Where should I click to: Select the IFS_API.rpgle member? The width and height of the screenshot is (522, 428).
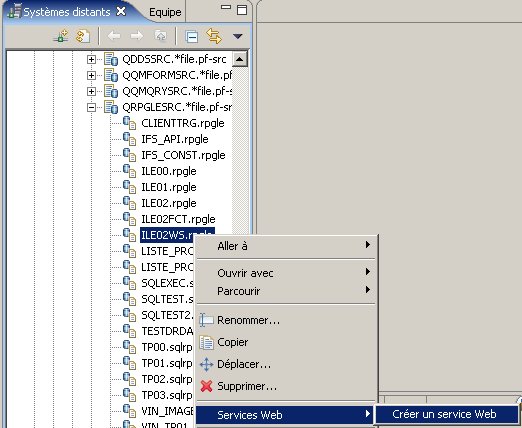[175, 139]
